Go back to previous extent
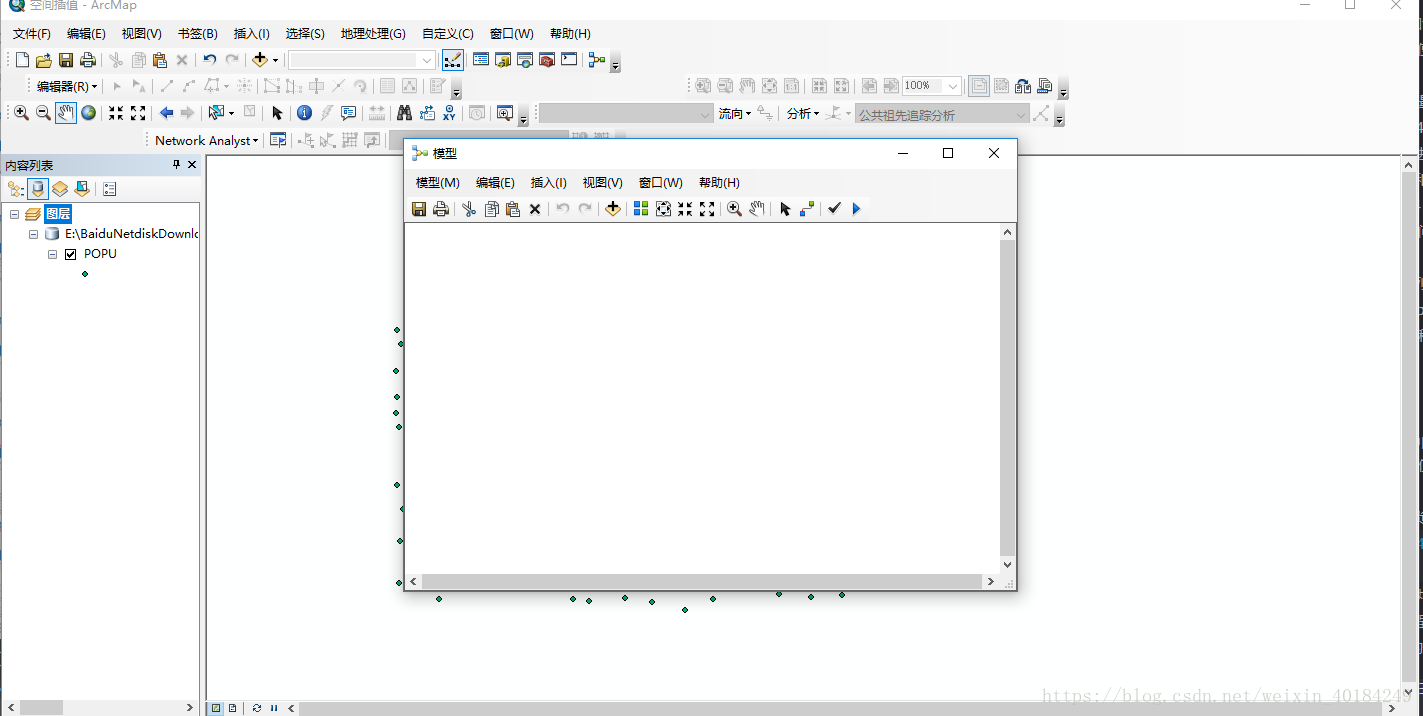The width and height of the screenshot is (1423, 716). click(166, 113)
